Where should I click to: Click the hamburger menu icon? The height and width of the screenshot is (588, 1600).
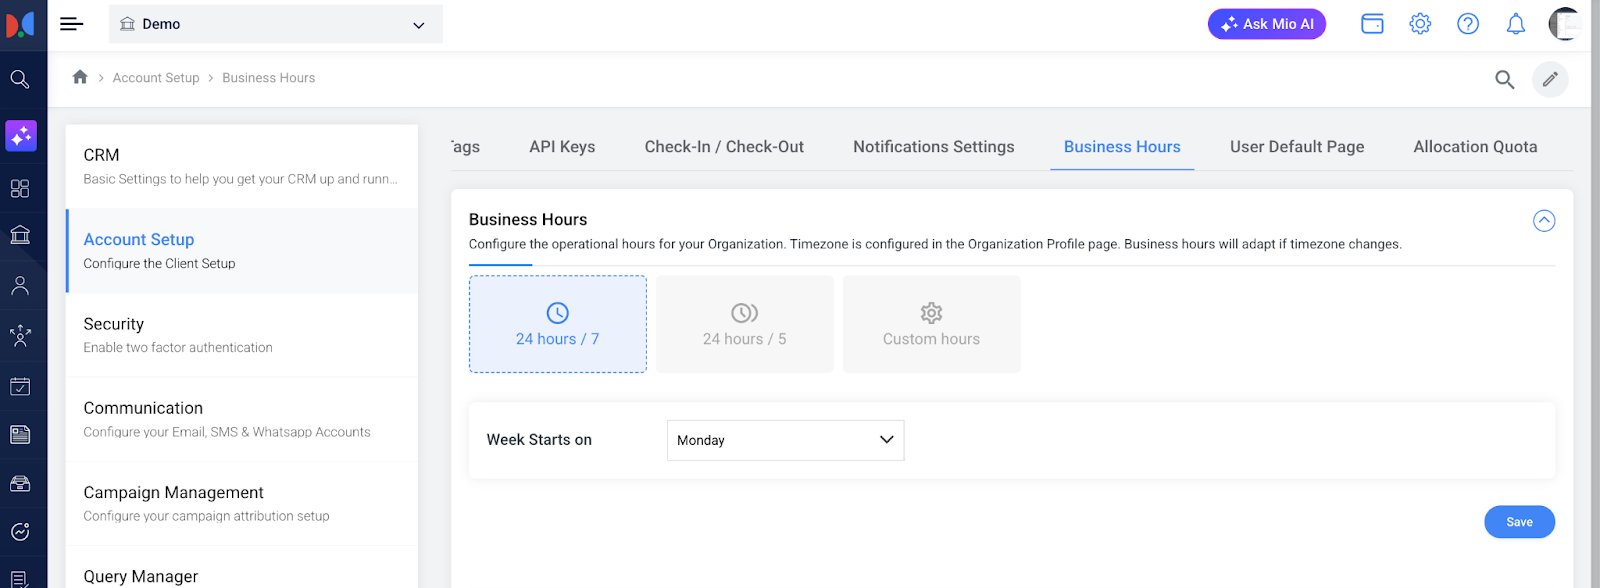point(71,24)
